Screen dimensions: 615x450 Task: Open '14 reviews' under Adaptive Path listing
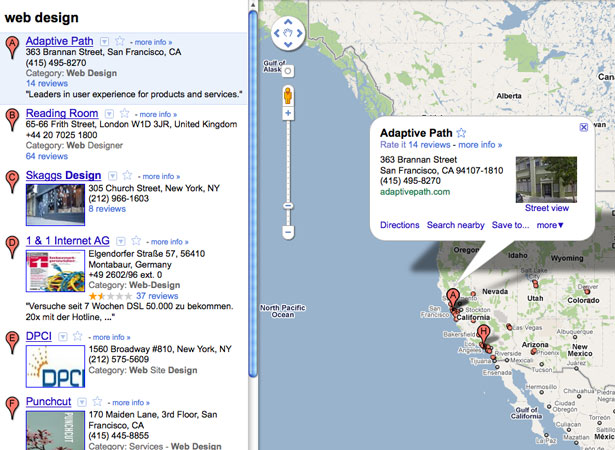pyautogui.click(x=47, y=83)
